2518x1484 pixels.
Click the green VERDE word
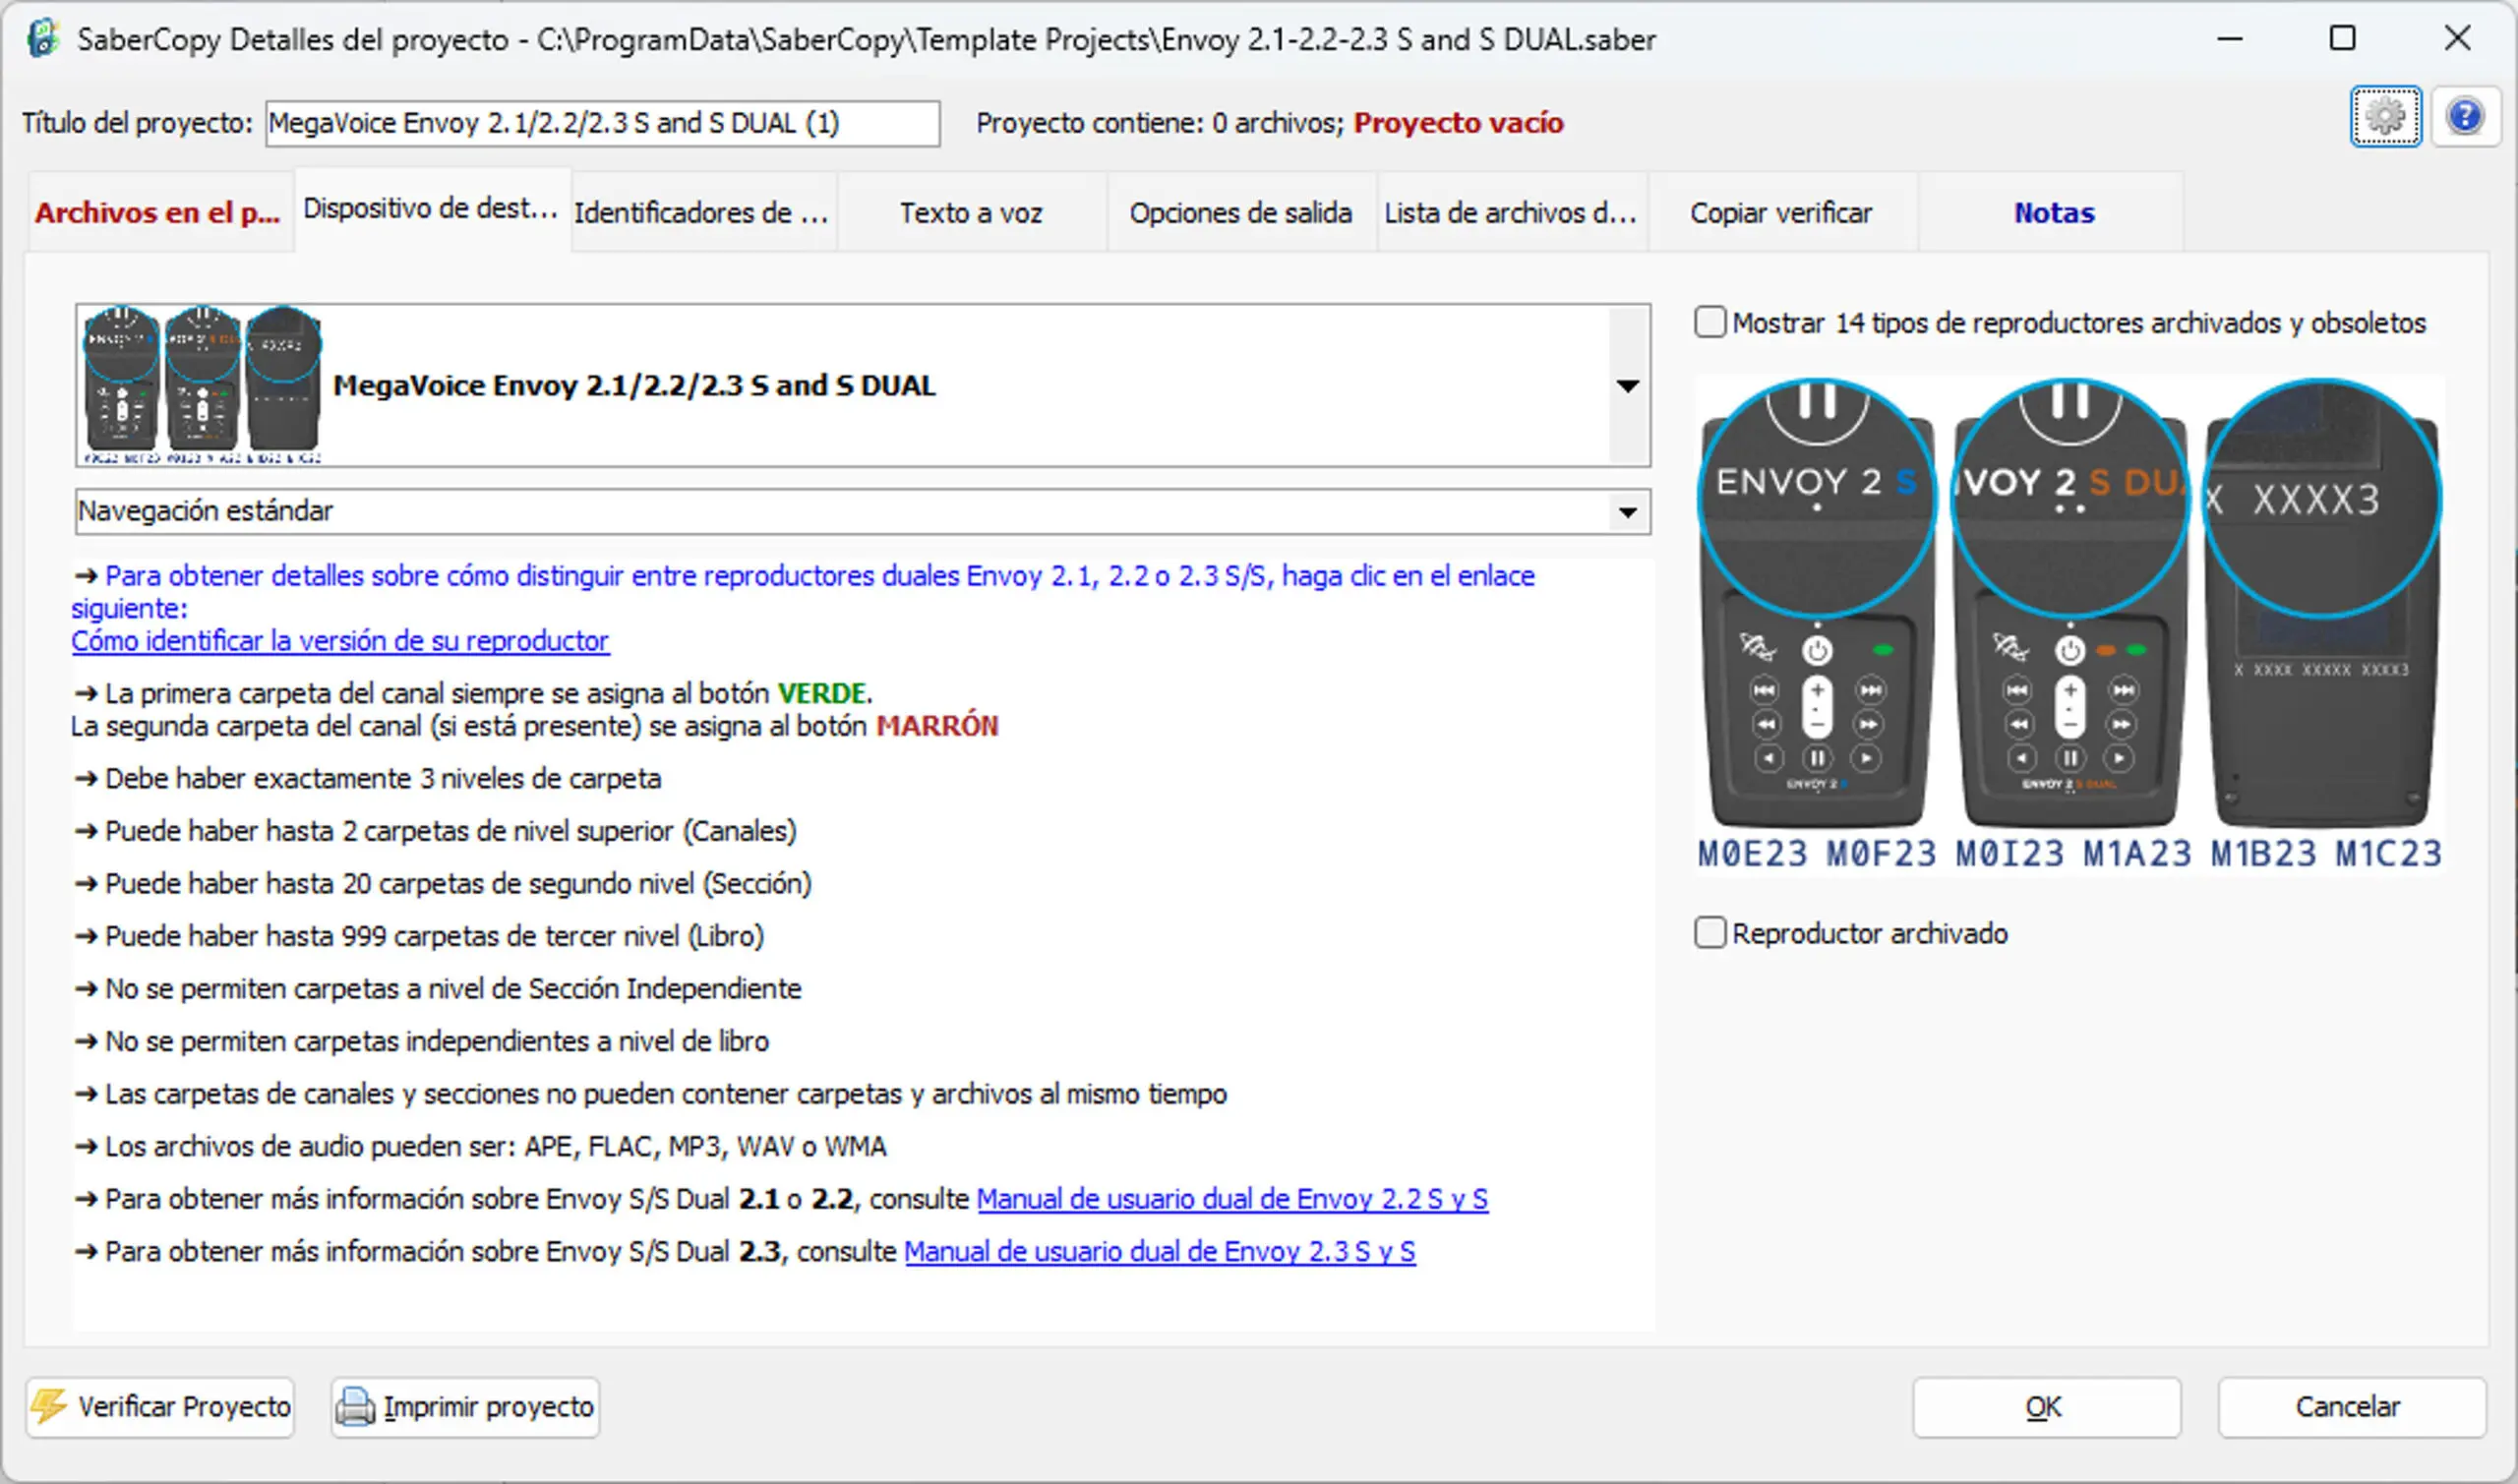click(x=823, y=693)
